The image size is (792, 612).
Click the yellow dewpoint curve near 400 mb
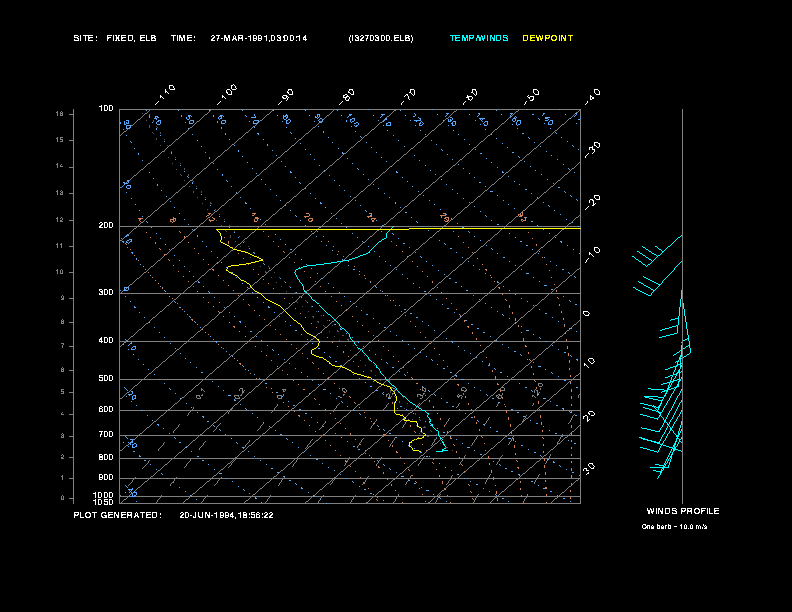point(318,341)
